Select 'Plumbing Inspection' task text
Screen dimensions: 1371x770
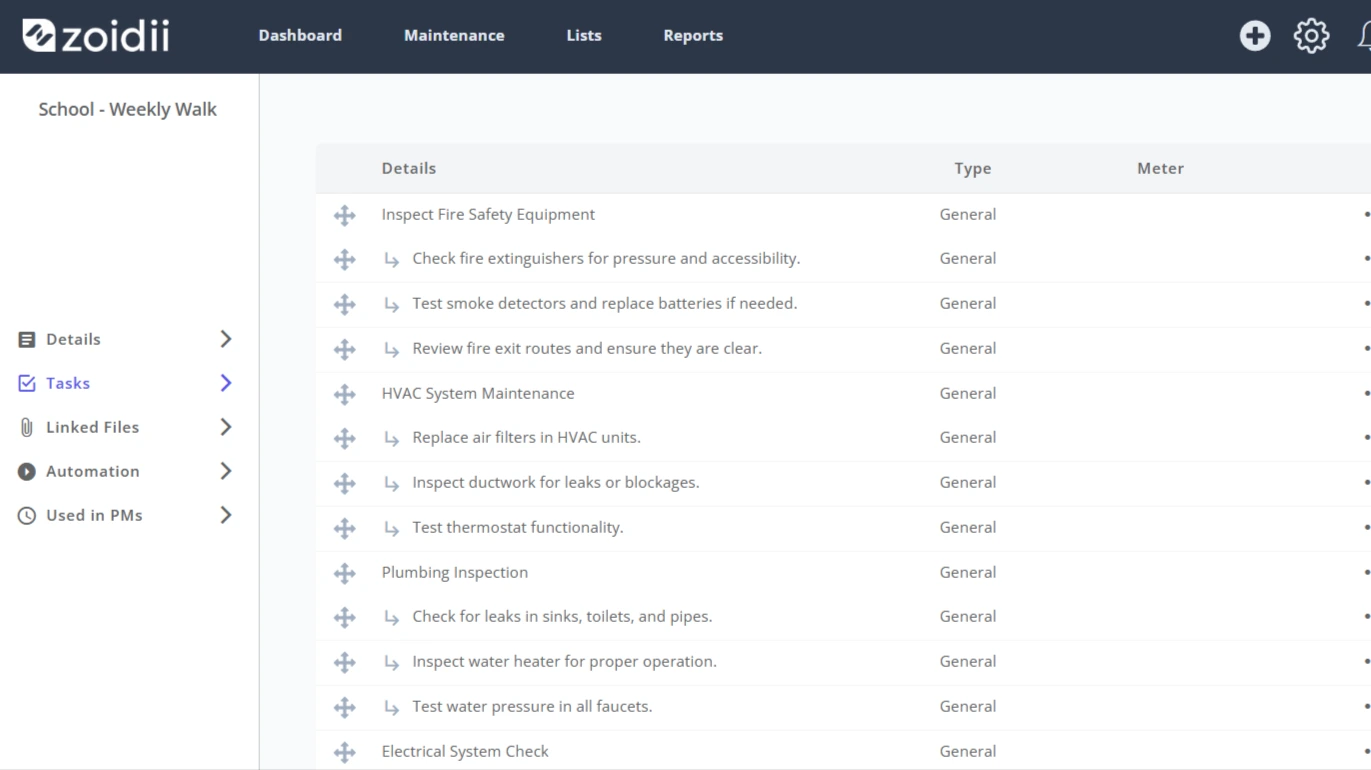pyautogui.click(x=455, y=572)
